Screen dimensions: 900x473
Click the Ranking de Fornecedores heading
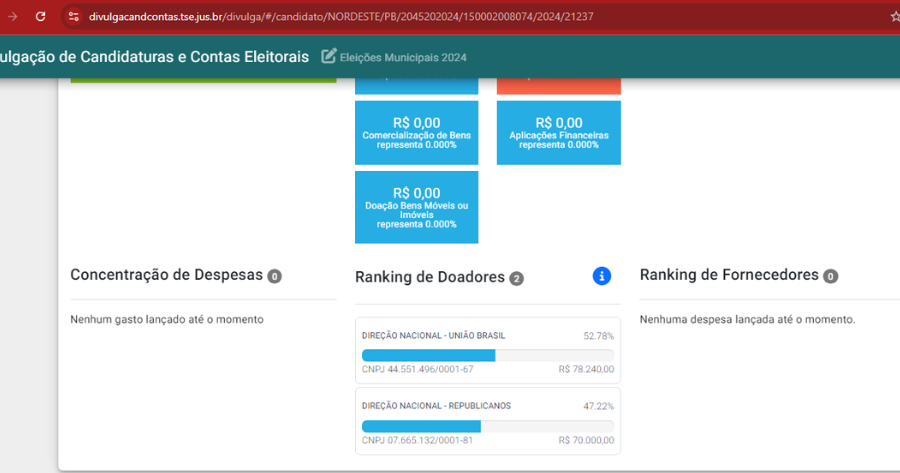click(x=729, y=275)
